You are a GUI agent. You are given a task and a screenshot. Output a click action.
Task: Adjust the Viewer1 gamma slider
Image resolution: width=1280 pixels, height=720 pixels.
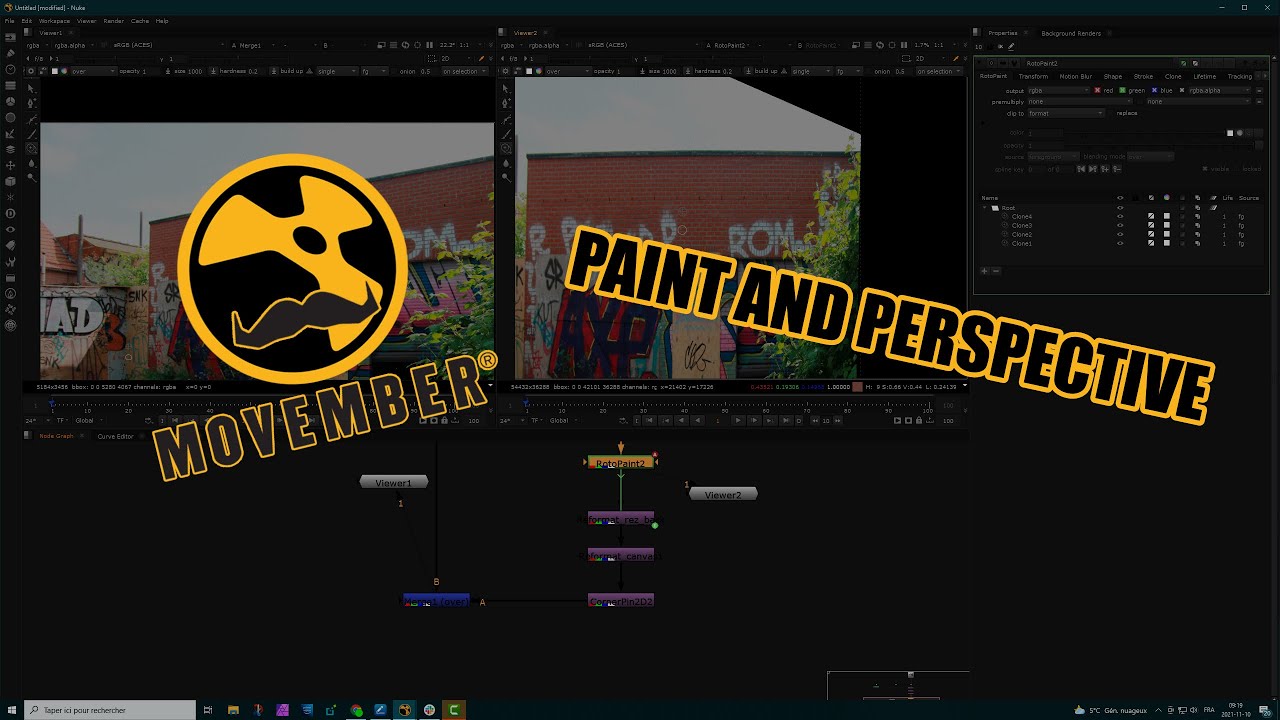point(238,58)
